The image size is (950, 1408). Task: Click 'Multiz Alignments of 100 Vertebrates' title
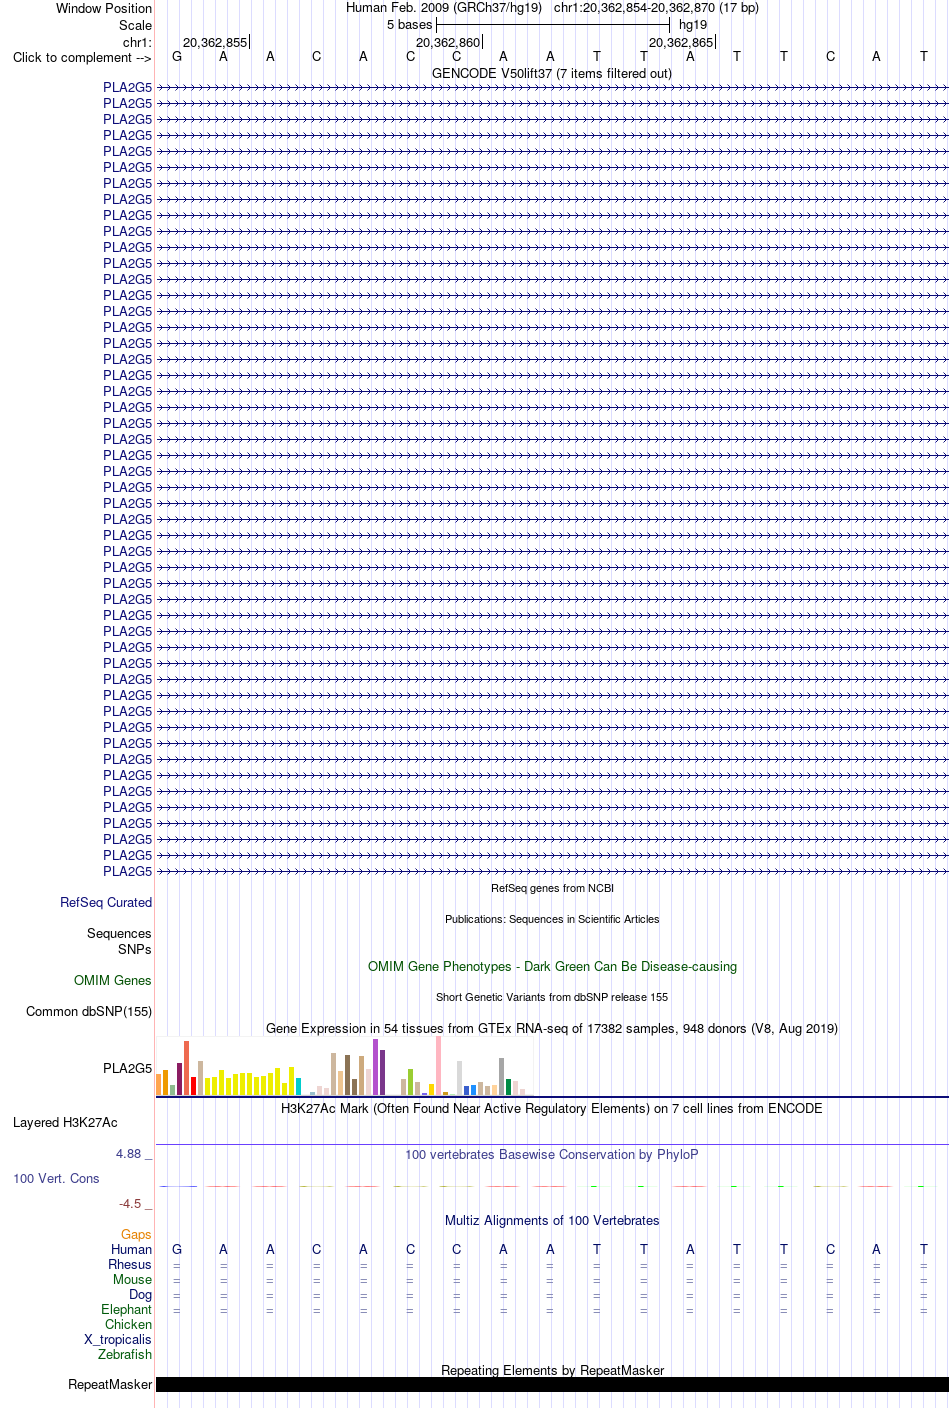point(552,1220)
